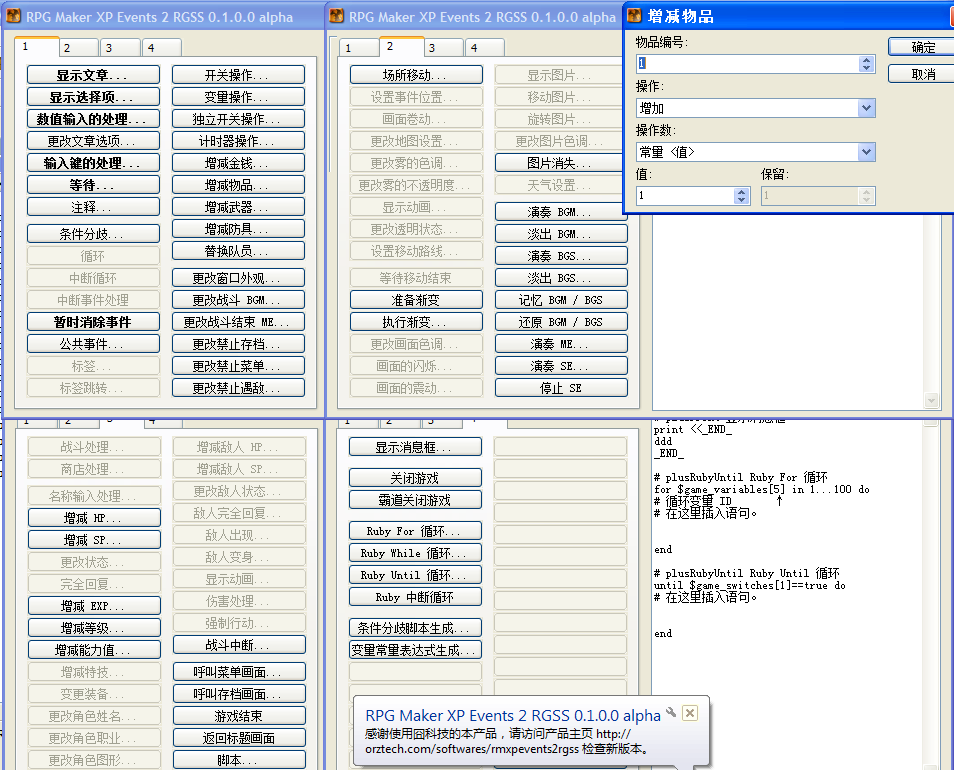Click the 增减物品 dialog title bar icon
This screenshot has width=954, height=770.
click(634, 16)
